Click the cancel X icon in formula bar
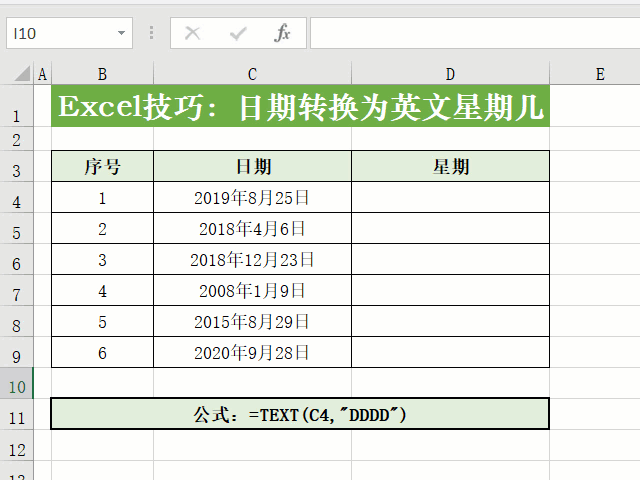This screenshot has width=640, height=480. [192, 33]
